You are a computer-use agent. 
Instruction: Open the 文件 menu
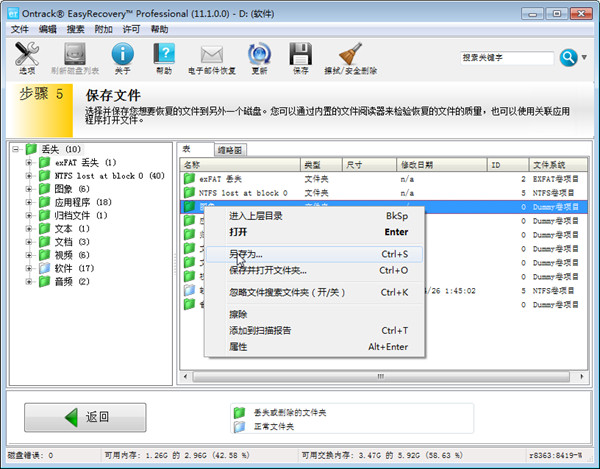19,29
